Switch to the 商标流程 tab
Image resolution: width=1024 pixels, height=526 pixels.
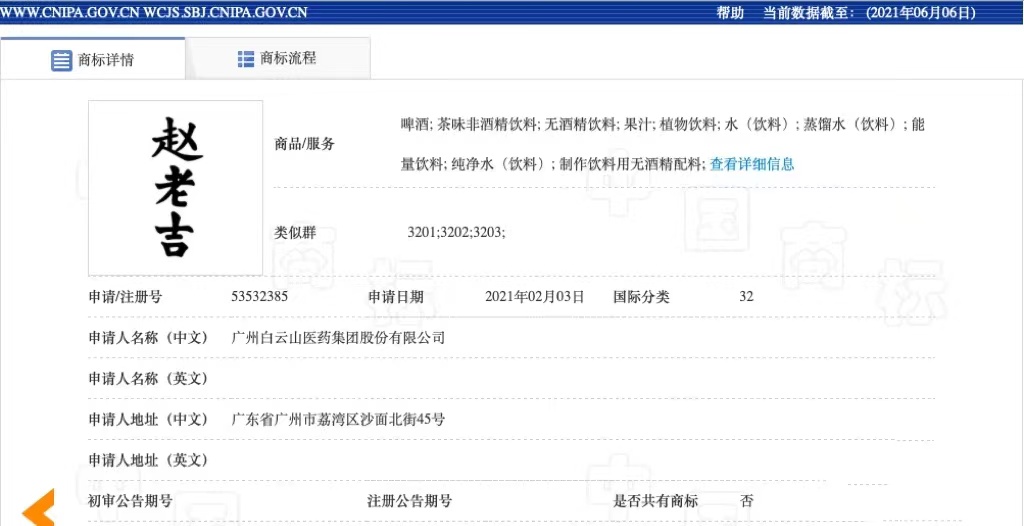(278, 59)
